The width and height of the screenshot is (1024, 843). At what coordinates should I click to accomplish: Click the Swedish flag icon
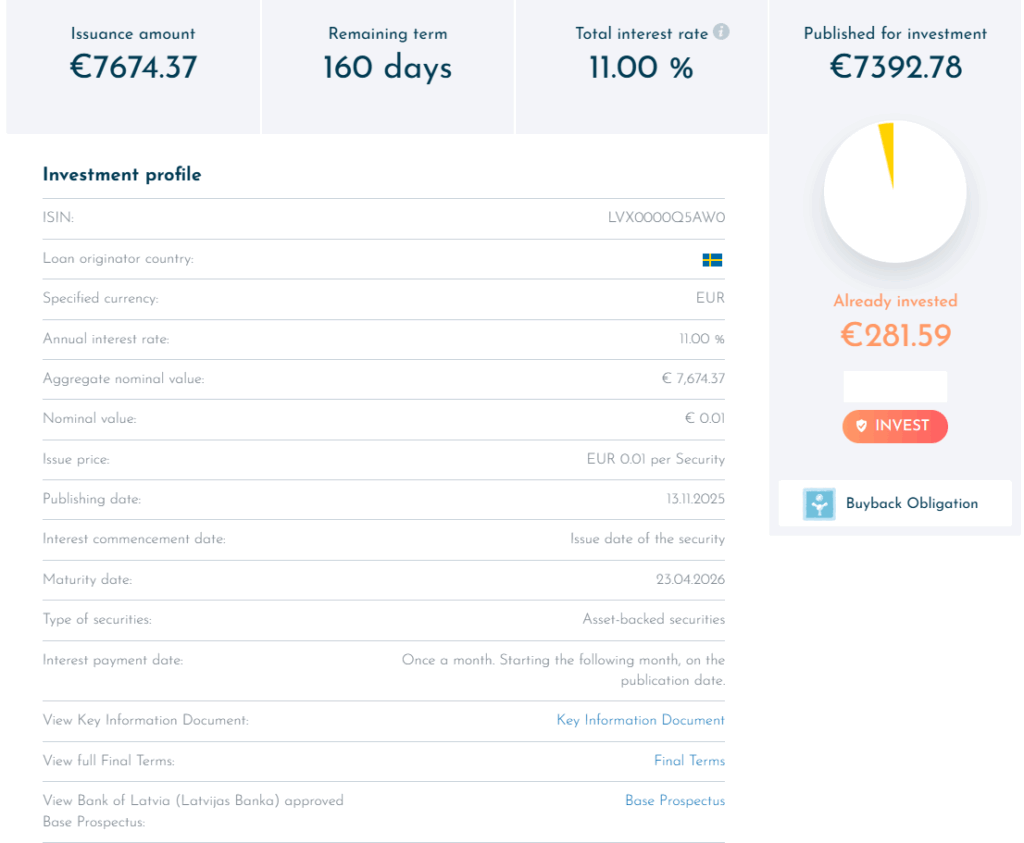click(x=712, y=259)
